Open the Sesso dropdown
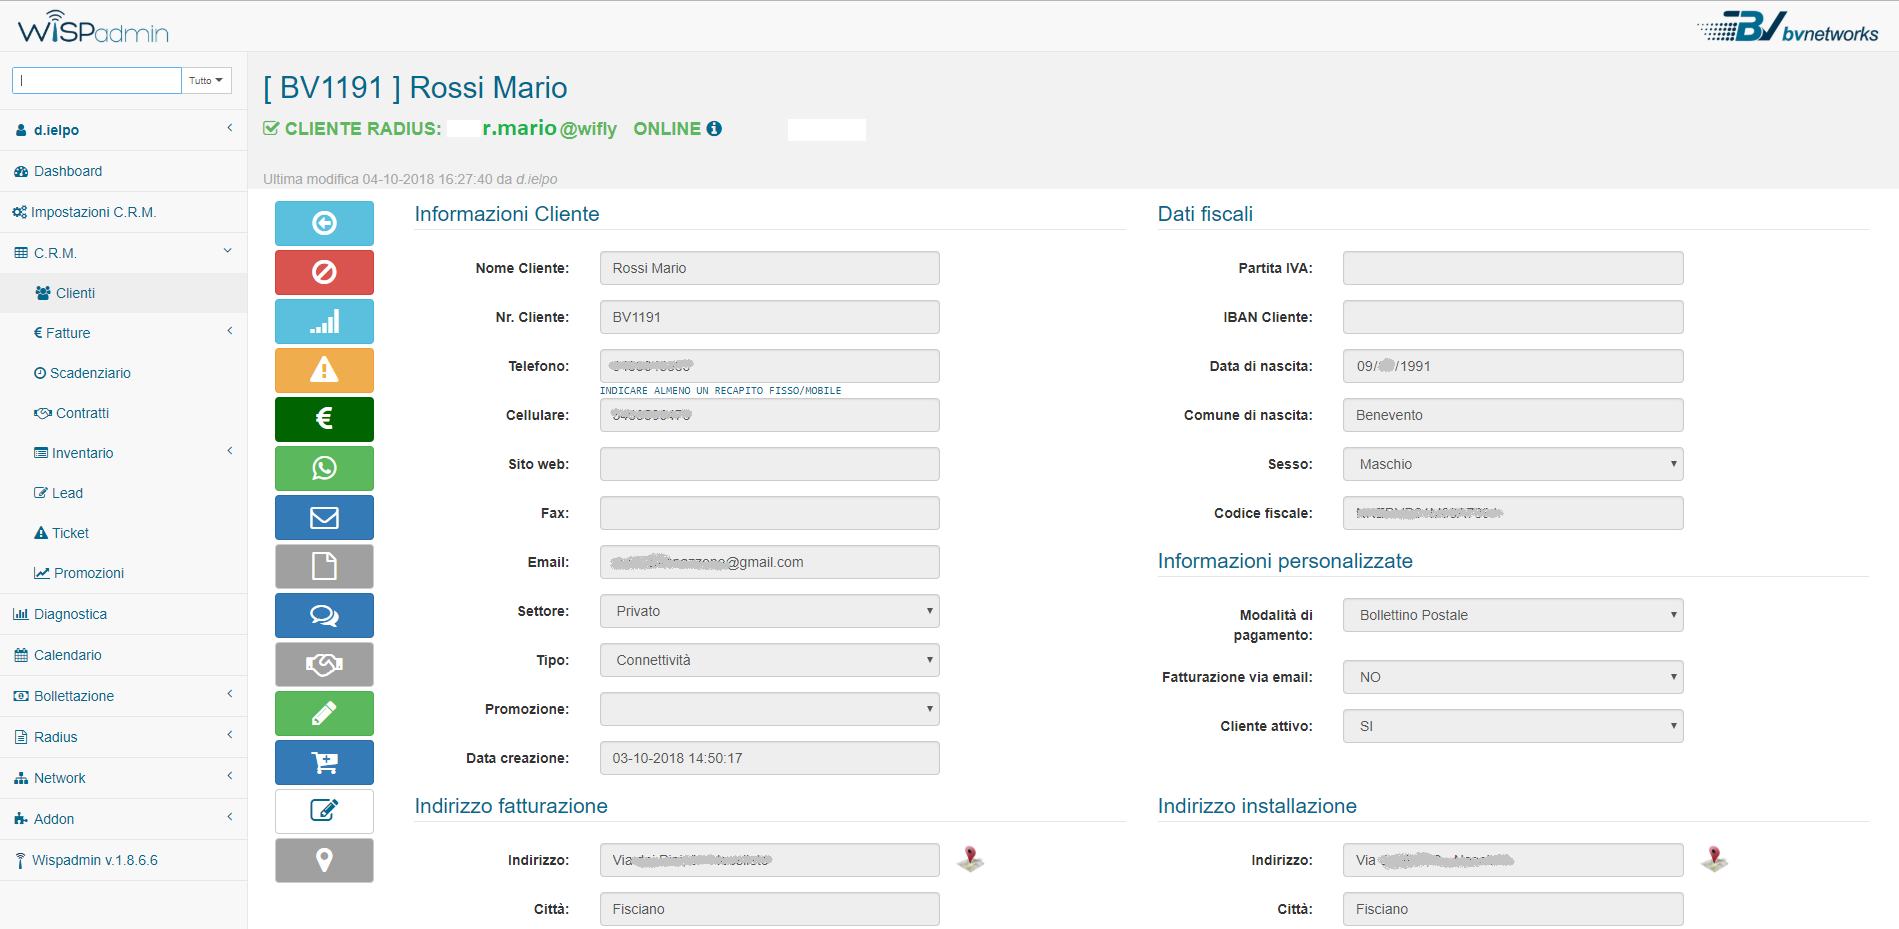Image resolution: width=1899 pixels, height=929 pixels. tap(1513, 464)
